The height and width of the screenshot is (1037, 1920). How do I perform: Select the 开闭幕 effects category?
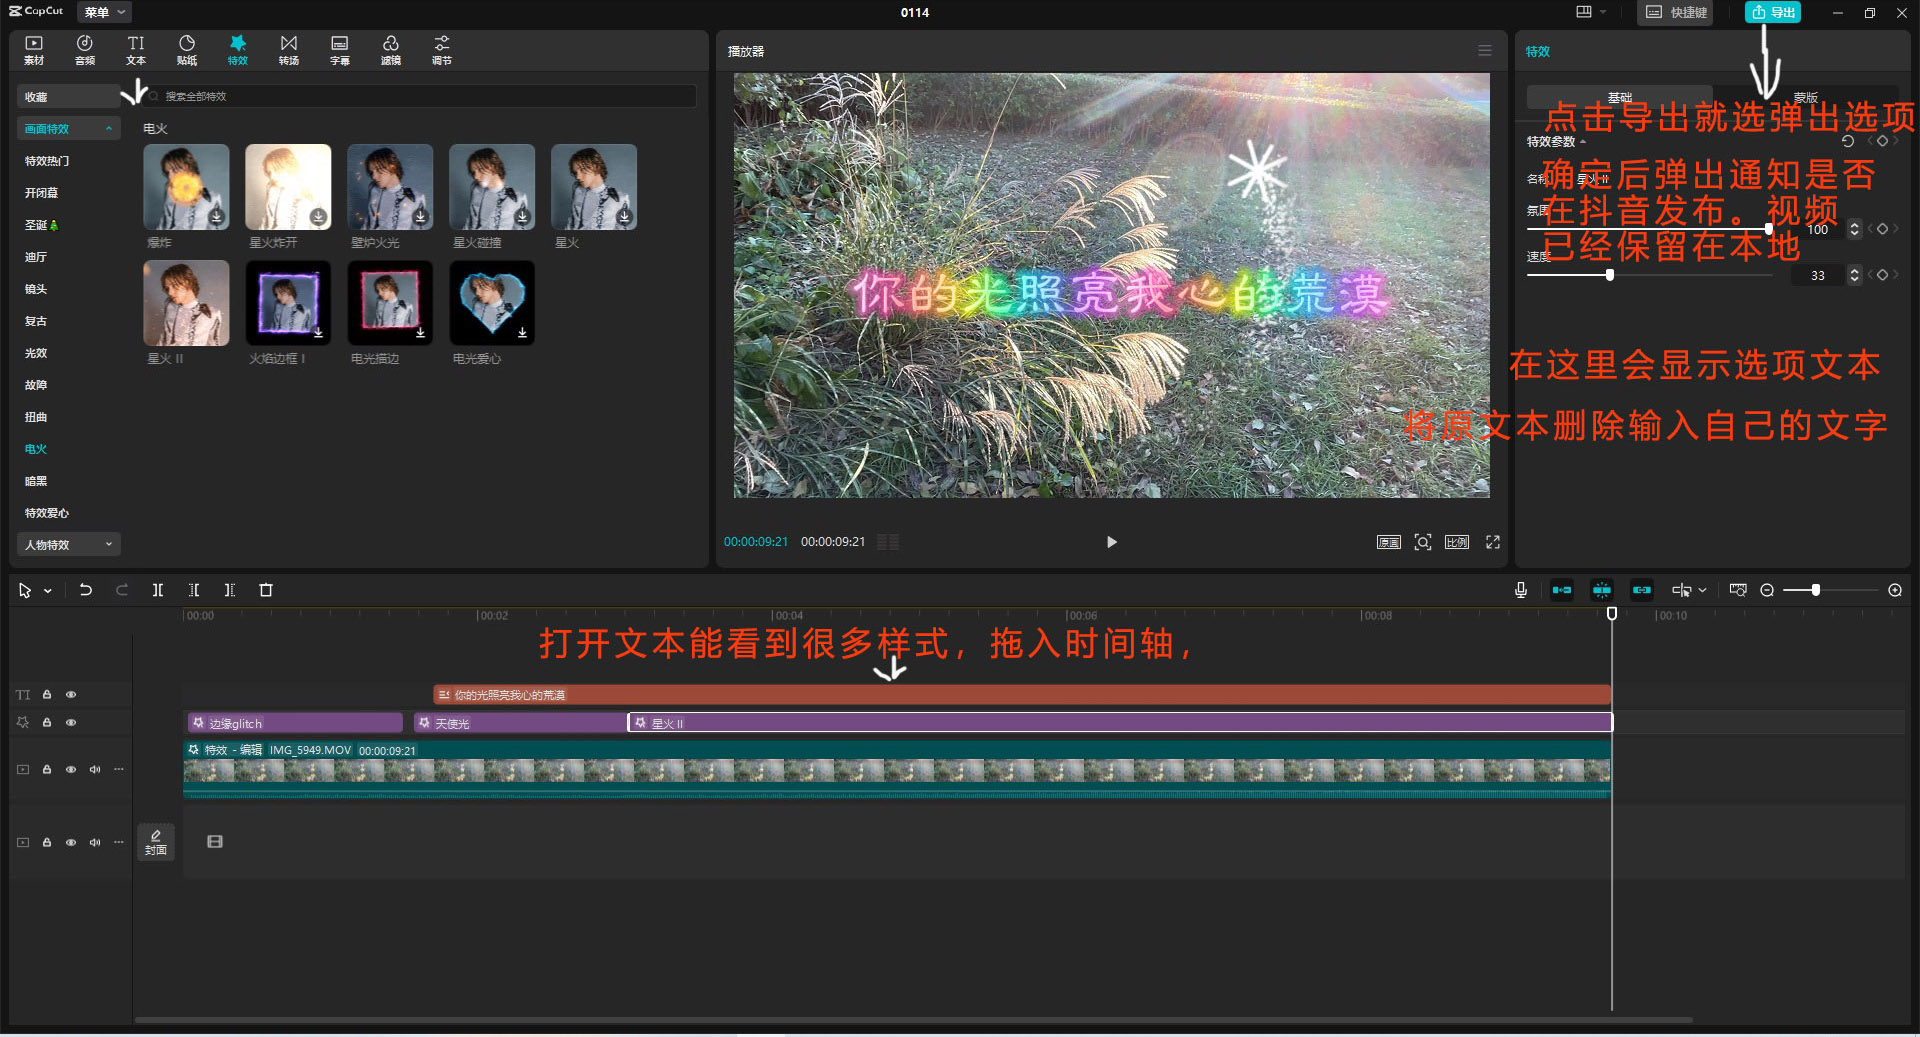point(42,193)
